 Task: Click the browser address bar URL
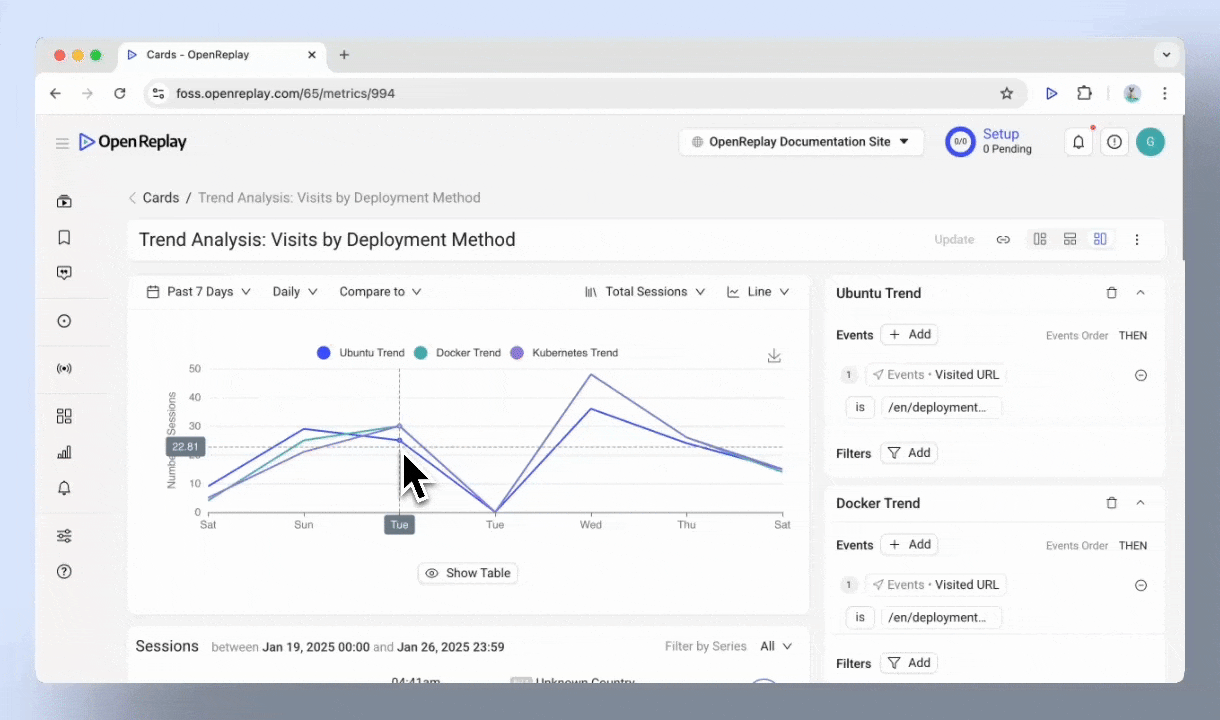coord(285,93)
